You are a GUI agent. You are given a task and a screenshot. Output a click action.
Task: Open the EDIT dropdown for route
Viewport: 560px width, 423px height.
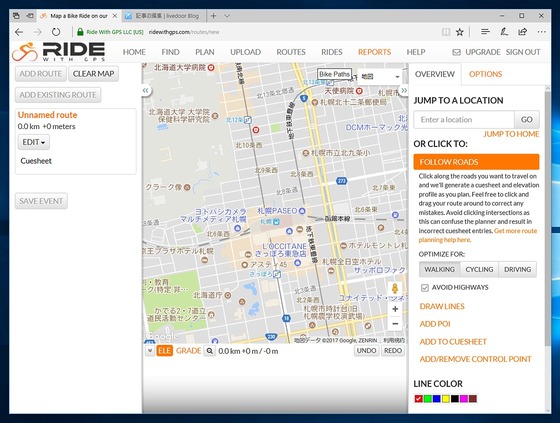click(x=34, y=142)
